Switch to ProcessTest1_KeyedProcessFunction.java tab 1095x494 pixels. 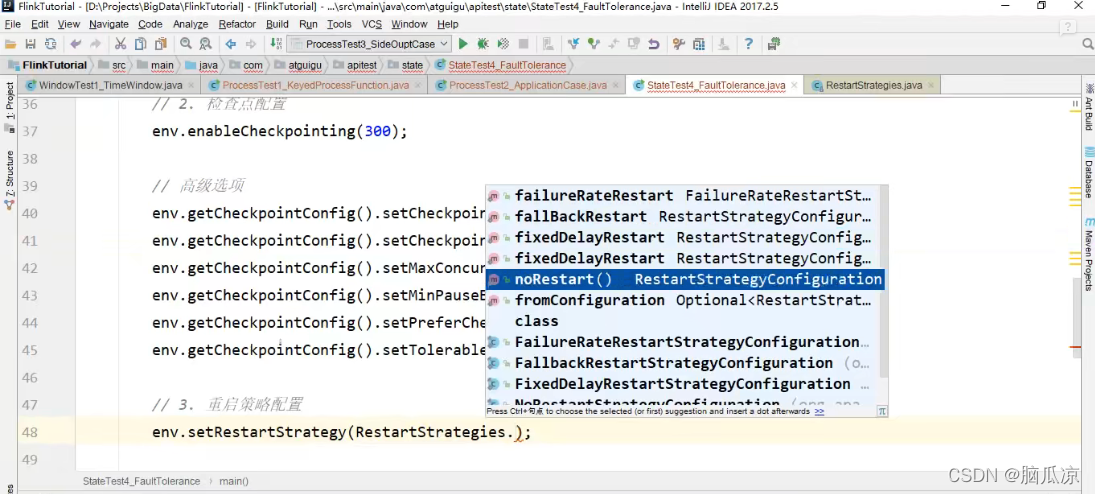315,85
